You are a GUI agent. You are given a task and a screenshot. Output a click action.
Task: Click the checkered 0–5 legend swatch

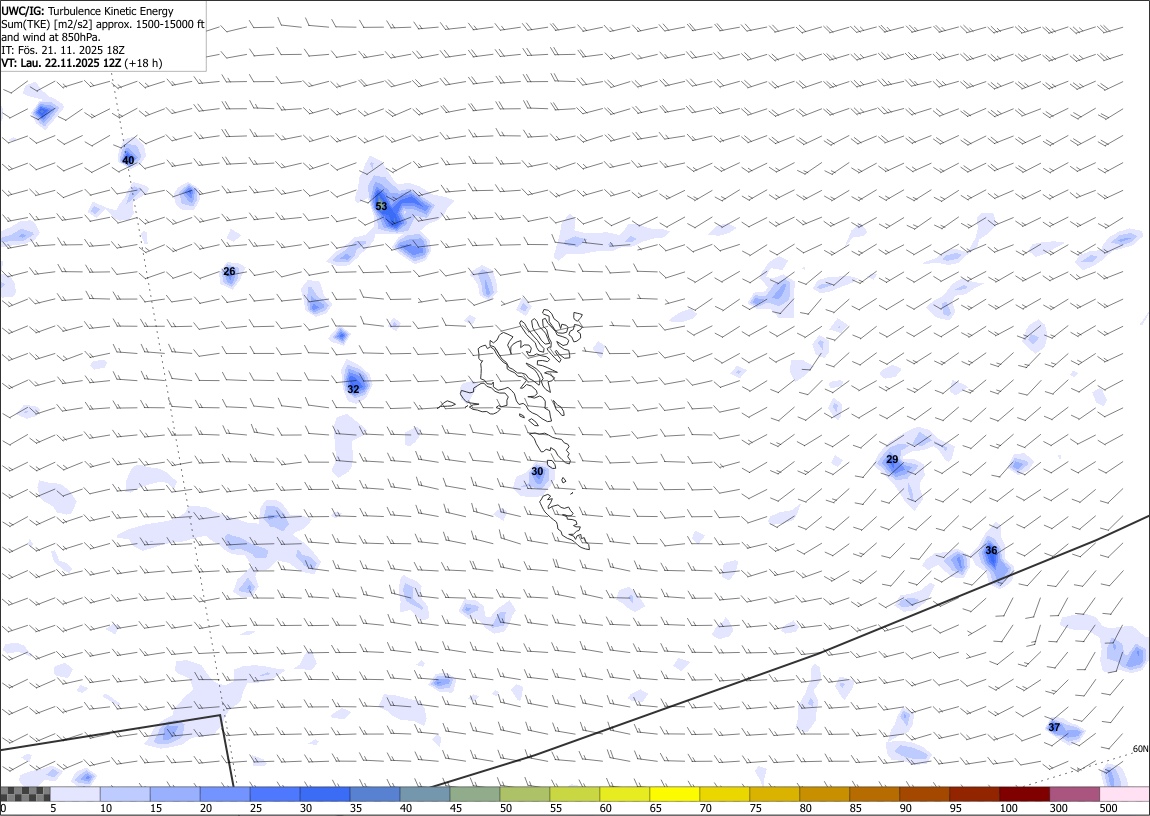click(x=26, y=794)
